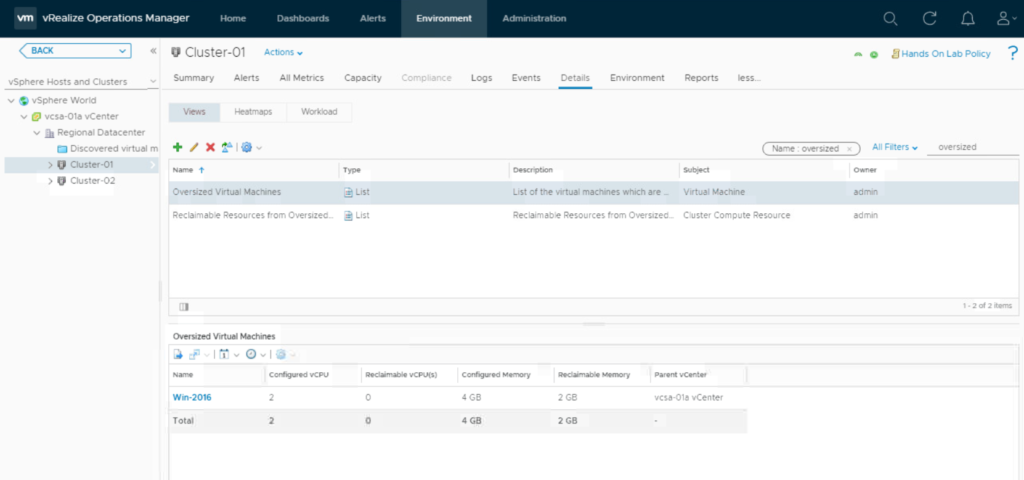Open the search magnifier in top bar
The height and width of the screenshot is (480, 1024).
point(890,18)
